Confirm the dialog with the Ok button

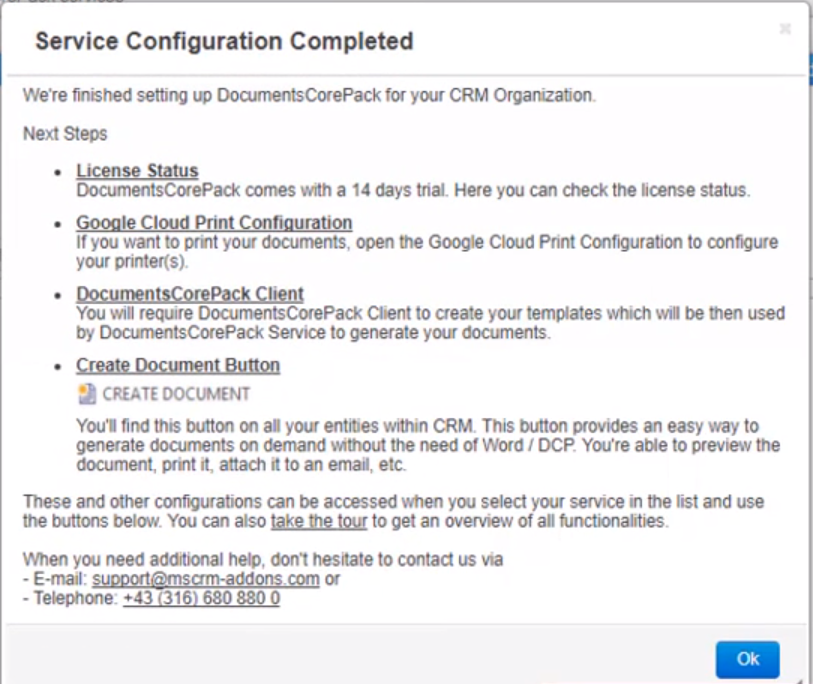(x=748, y=659)
